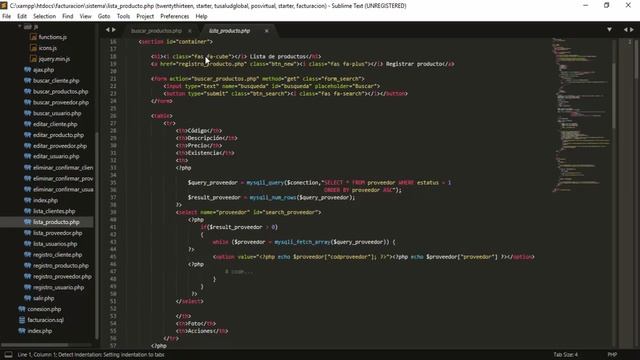640x360 pixels.
Task: Open editar_usuario.php in the sidebar
Action: pos(56,156)
